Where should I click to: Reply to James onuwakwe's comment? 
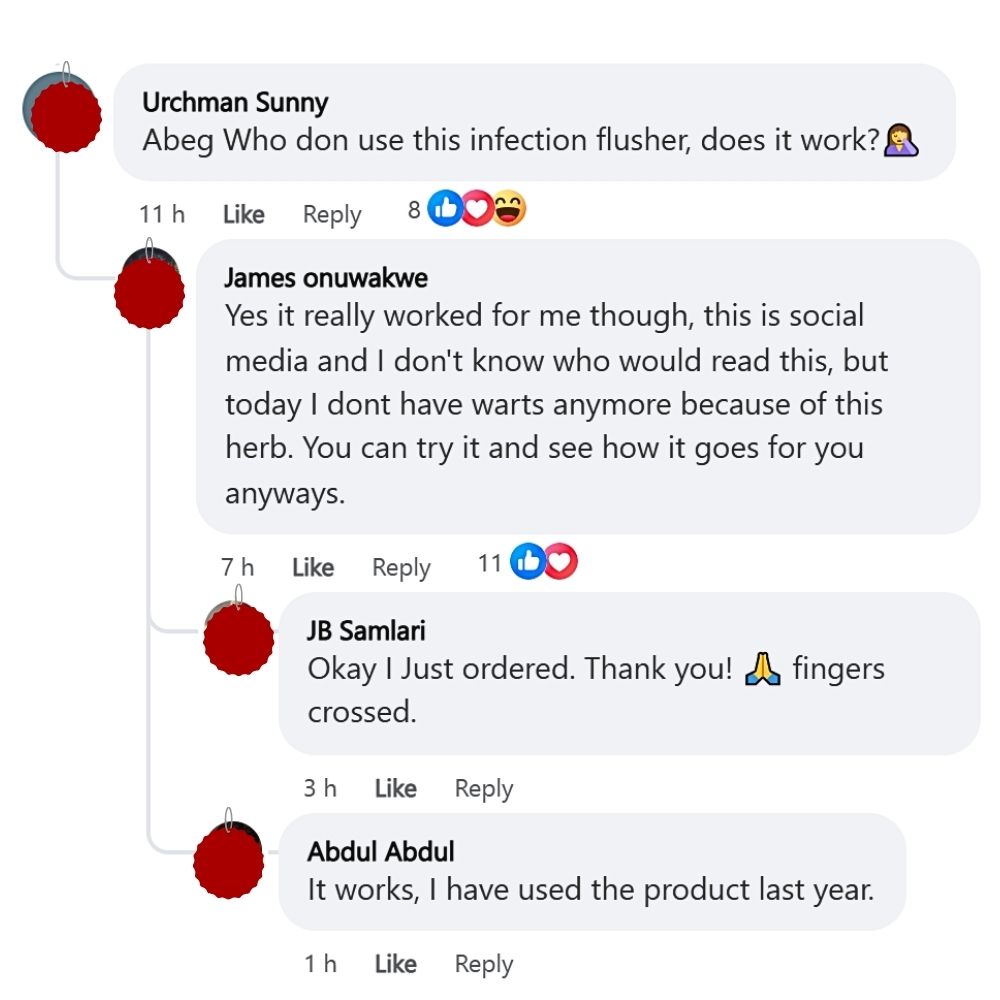pyautogui.click(x=400, y=567)
